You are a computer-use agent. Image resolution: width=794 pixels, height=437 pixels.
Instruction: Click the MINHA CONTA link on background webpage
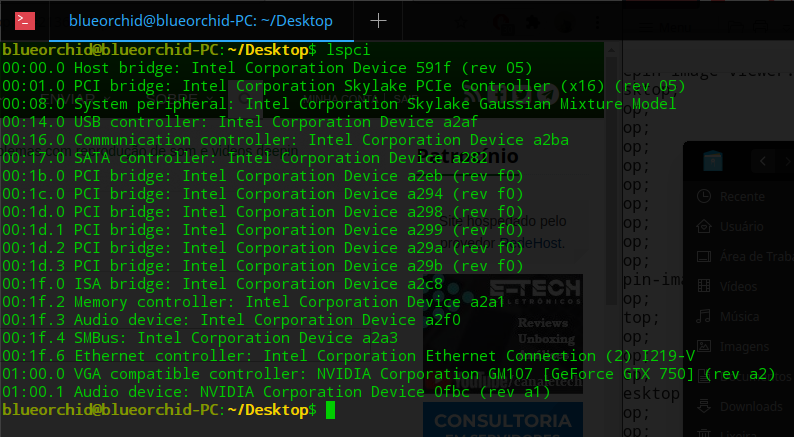click(340, 99)
